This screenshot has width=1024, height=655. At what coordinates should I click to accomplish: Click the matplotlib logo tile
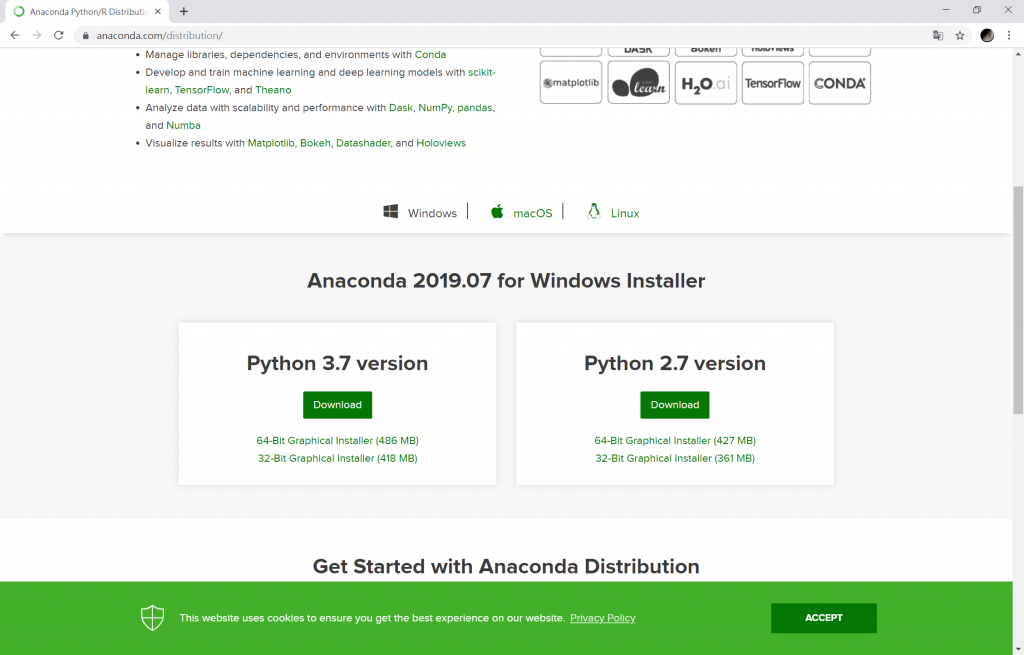point(571,83)
